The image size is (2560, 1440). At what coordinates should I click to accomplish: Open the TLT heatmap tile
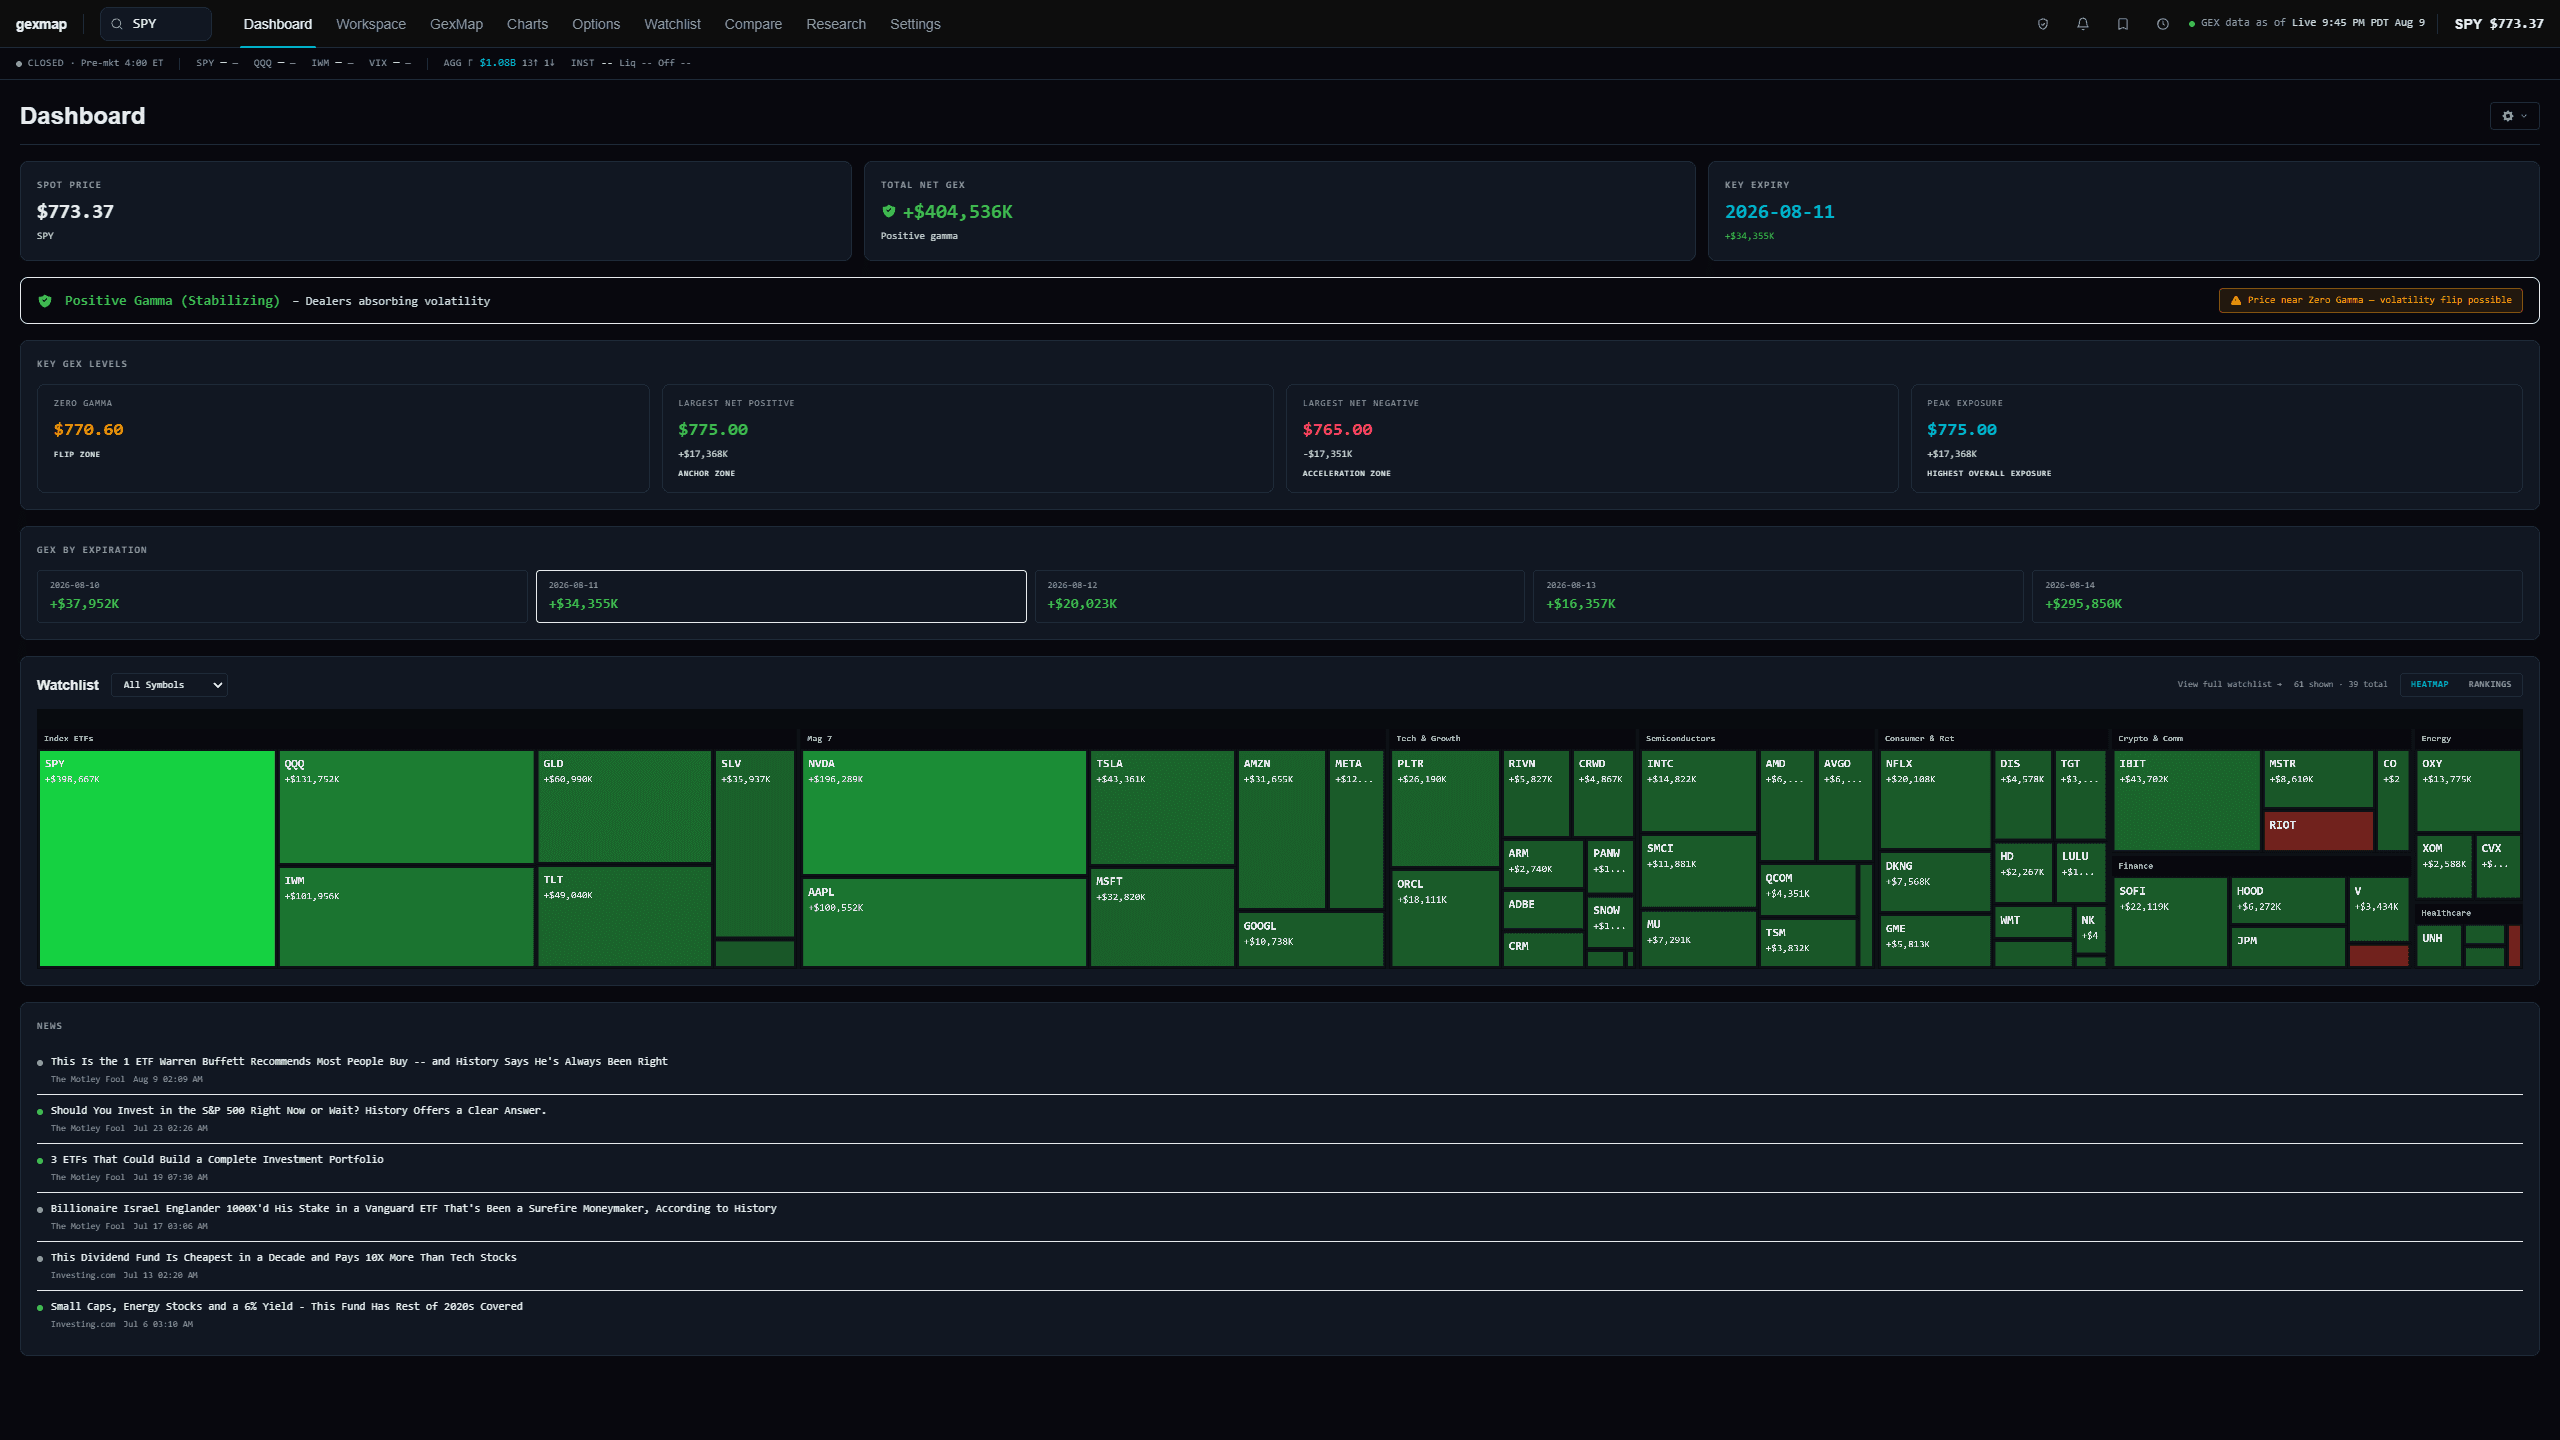click(624, 917)
